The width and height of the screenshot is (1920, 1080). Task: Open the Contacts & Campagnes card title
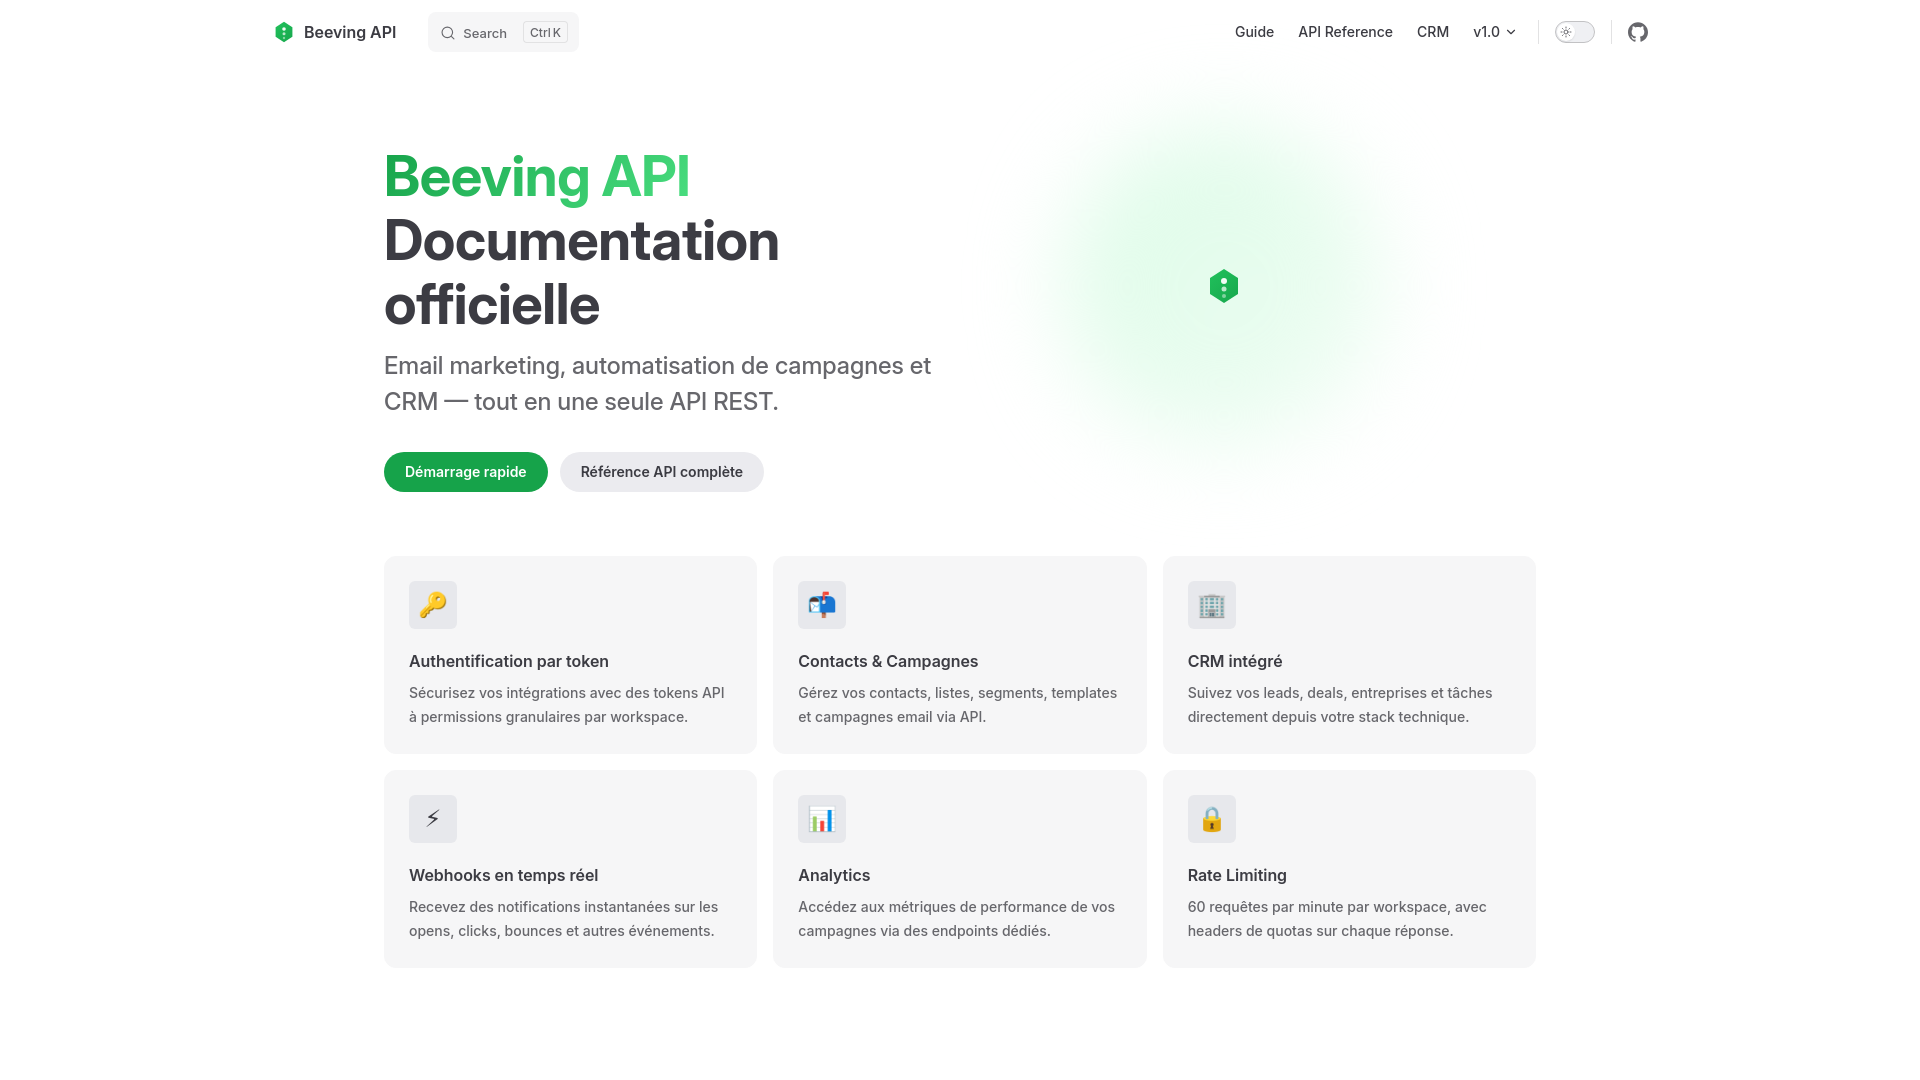click(x=888, y=661)
